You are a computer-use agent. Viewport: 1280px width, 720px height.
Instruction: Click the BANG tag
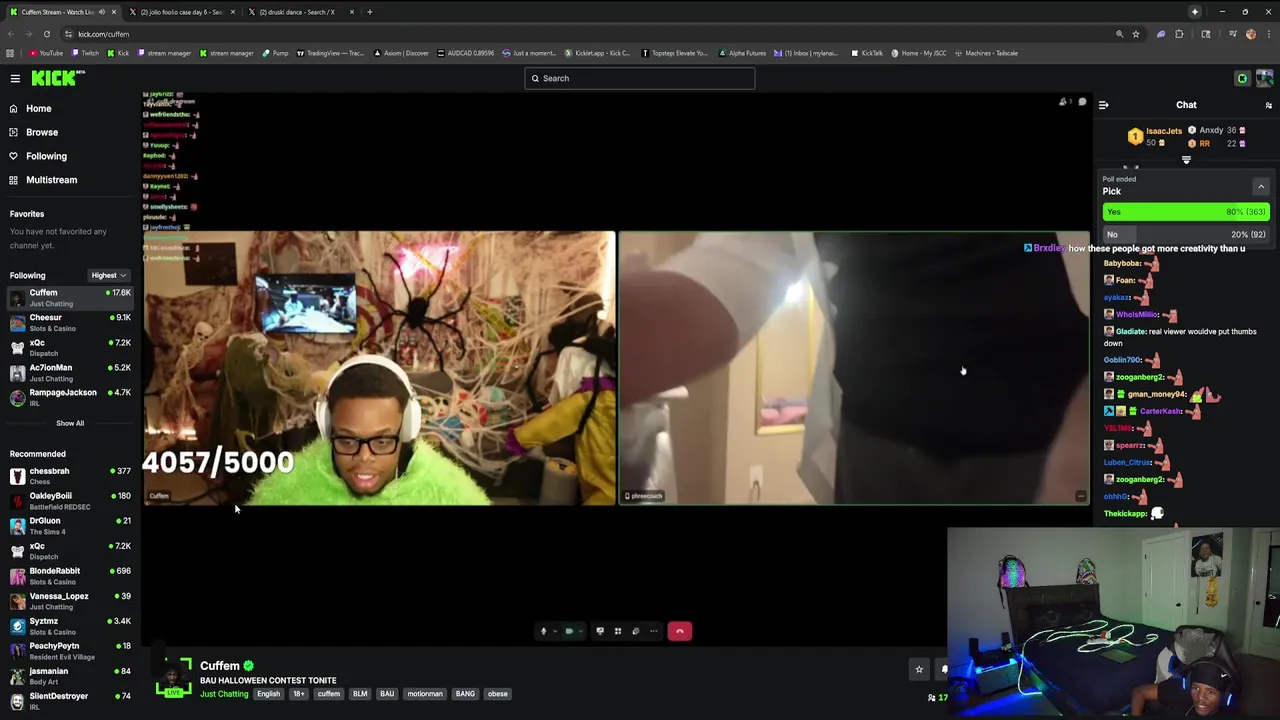click(465, 694)
